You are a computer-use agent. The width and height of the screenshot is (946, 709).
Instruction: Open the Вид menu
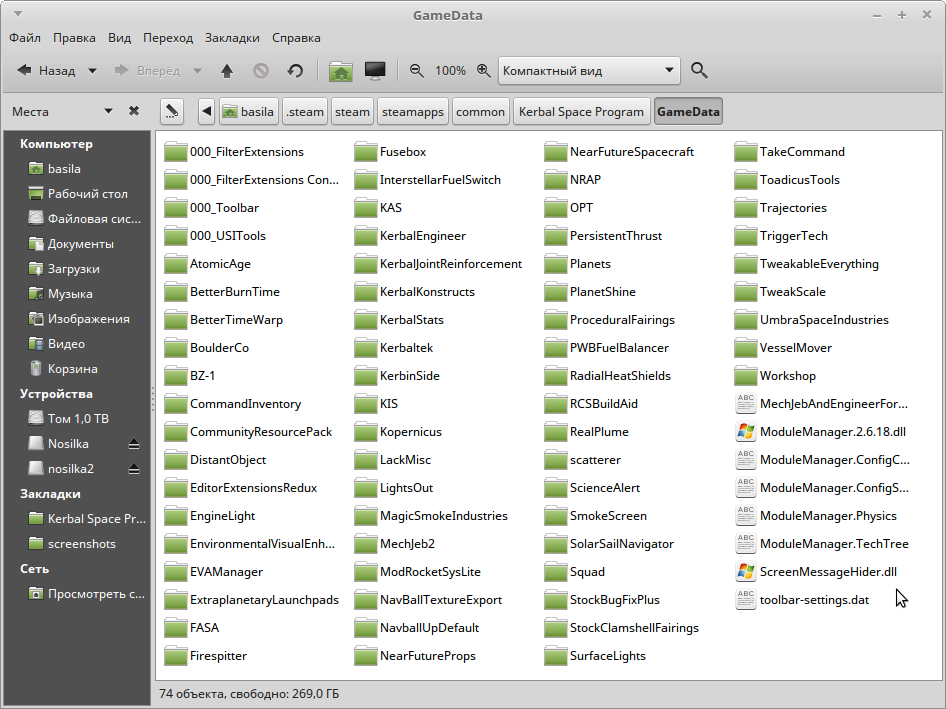pyautogui.click(x=119, y=38)
